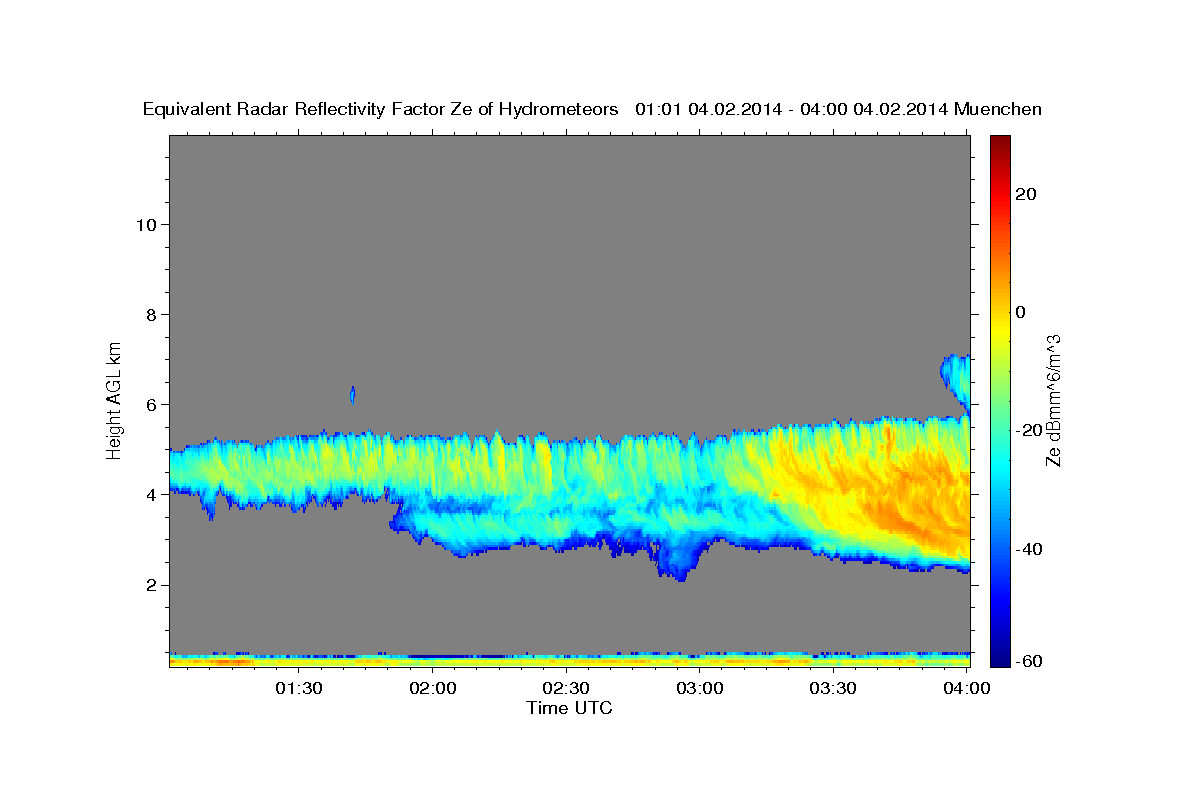Screen dimensions: 1200x800
Task: Click the yellow section of the colorbar
Action: [x=1000, y=330]
